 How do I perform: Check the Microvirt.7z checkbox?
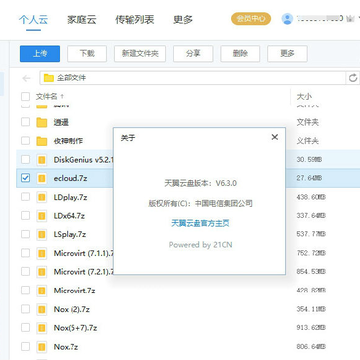[x=25, y=290]
